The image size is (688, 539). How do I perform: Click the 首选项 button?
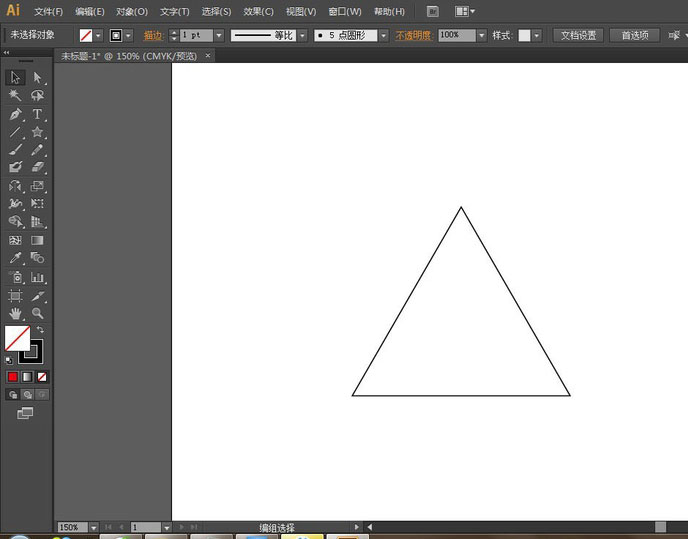coord(634,35)
